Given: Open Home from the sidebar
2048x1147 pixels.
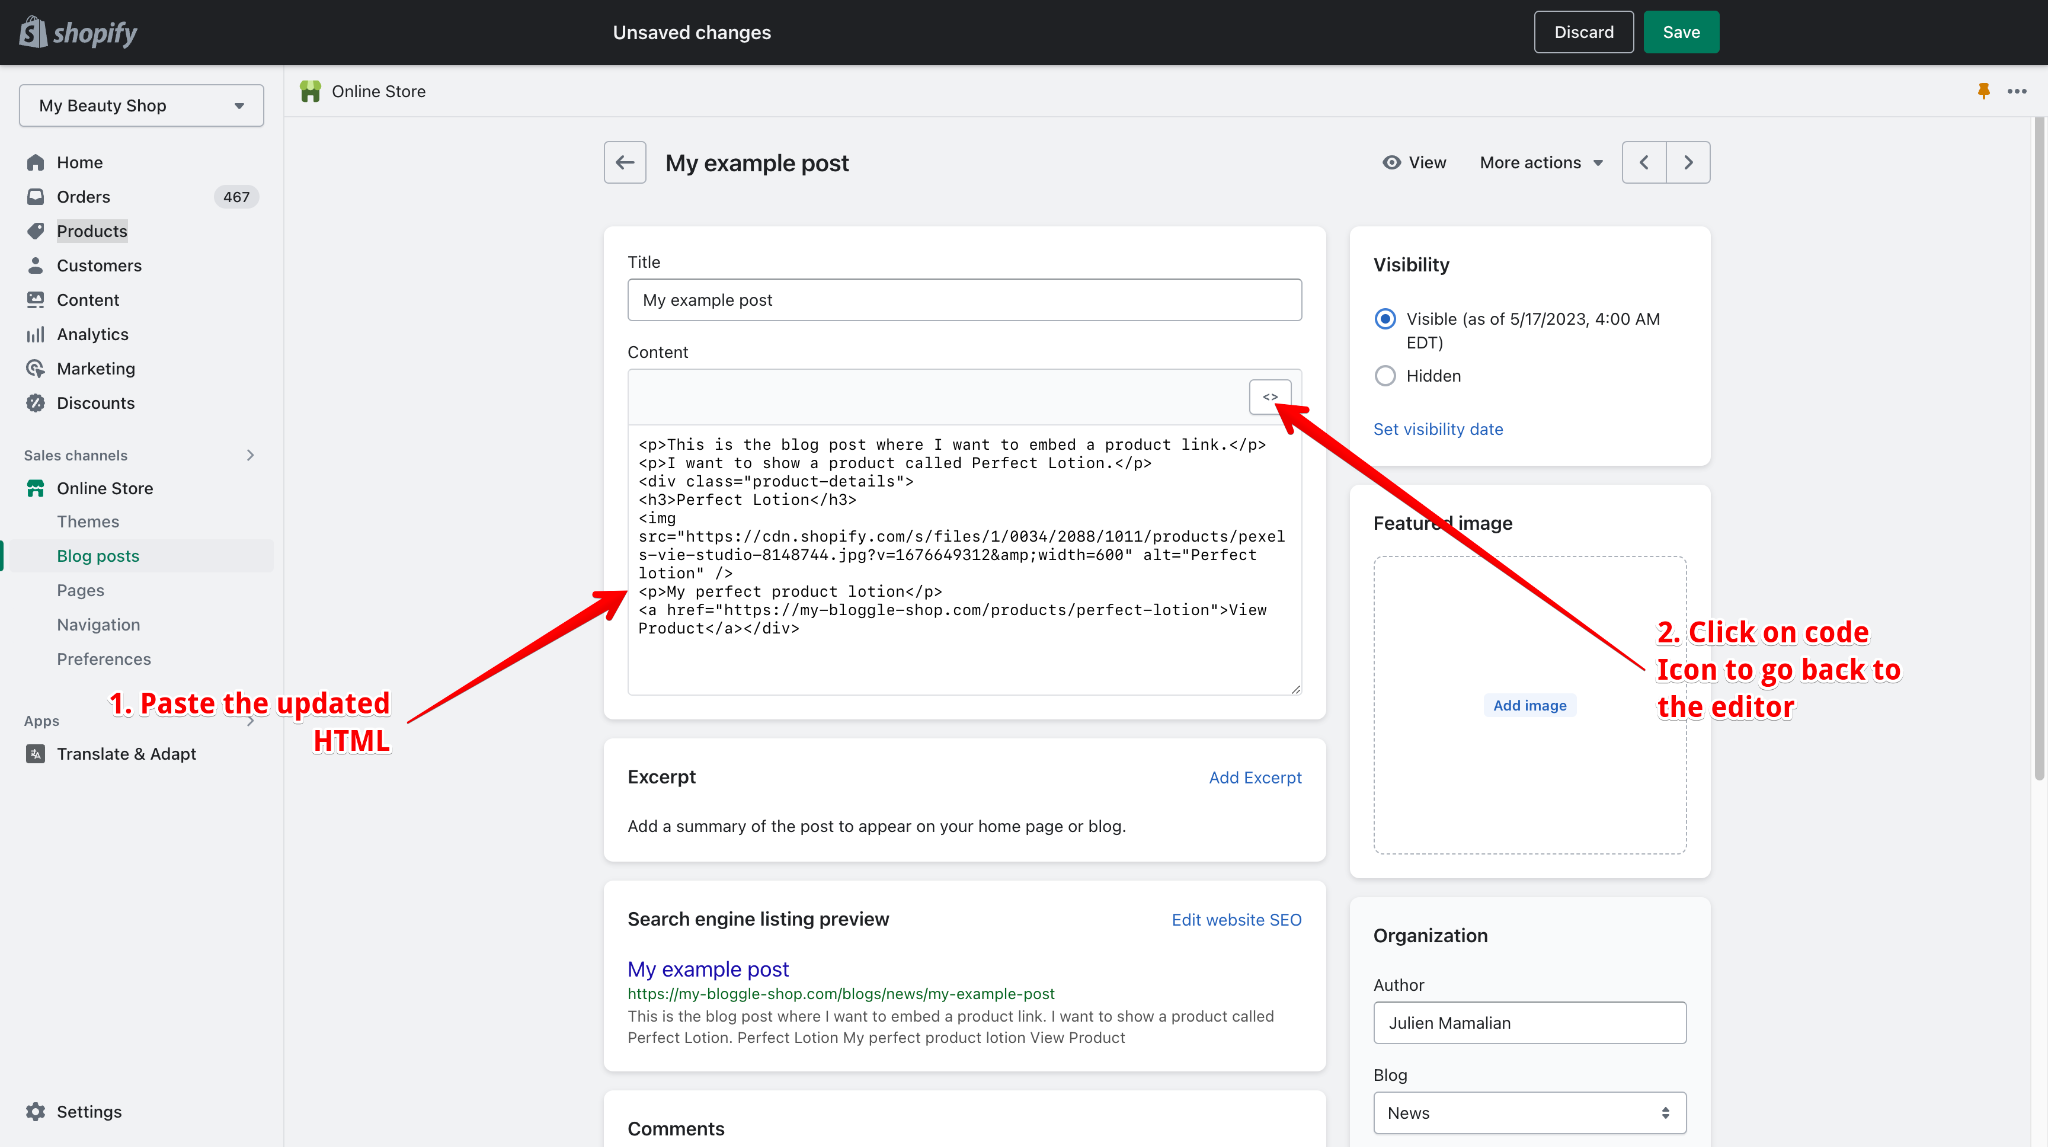Looking at the screenshot, I should 80,161.
